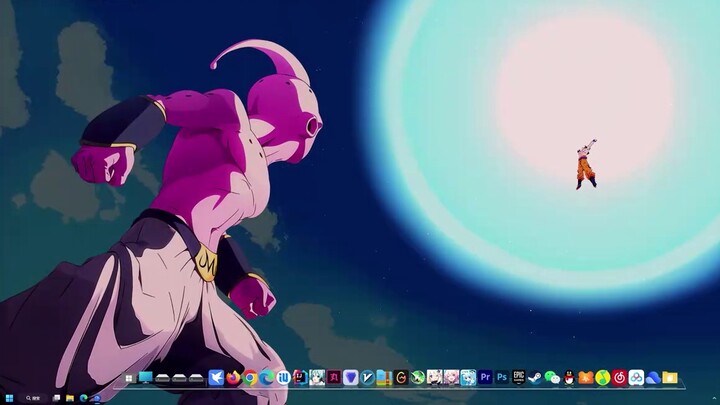
Task: Open the teal-haired anime character icon
Action: pyautogui.click(x=317, y=377)
